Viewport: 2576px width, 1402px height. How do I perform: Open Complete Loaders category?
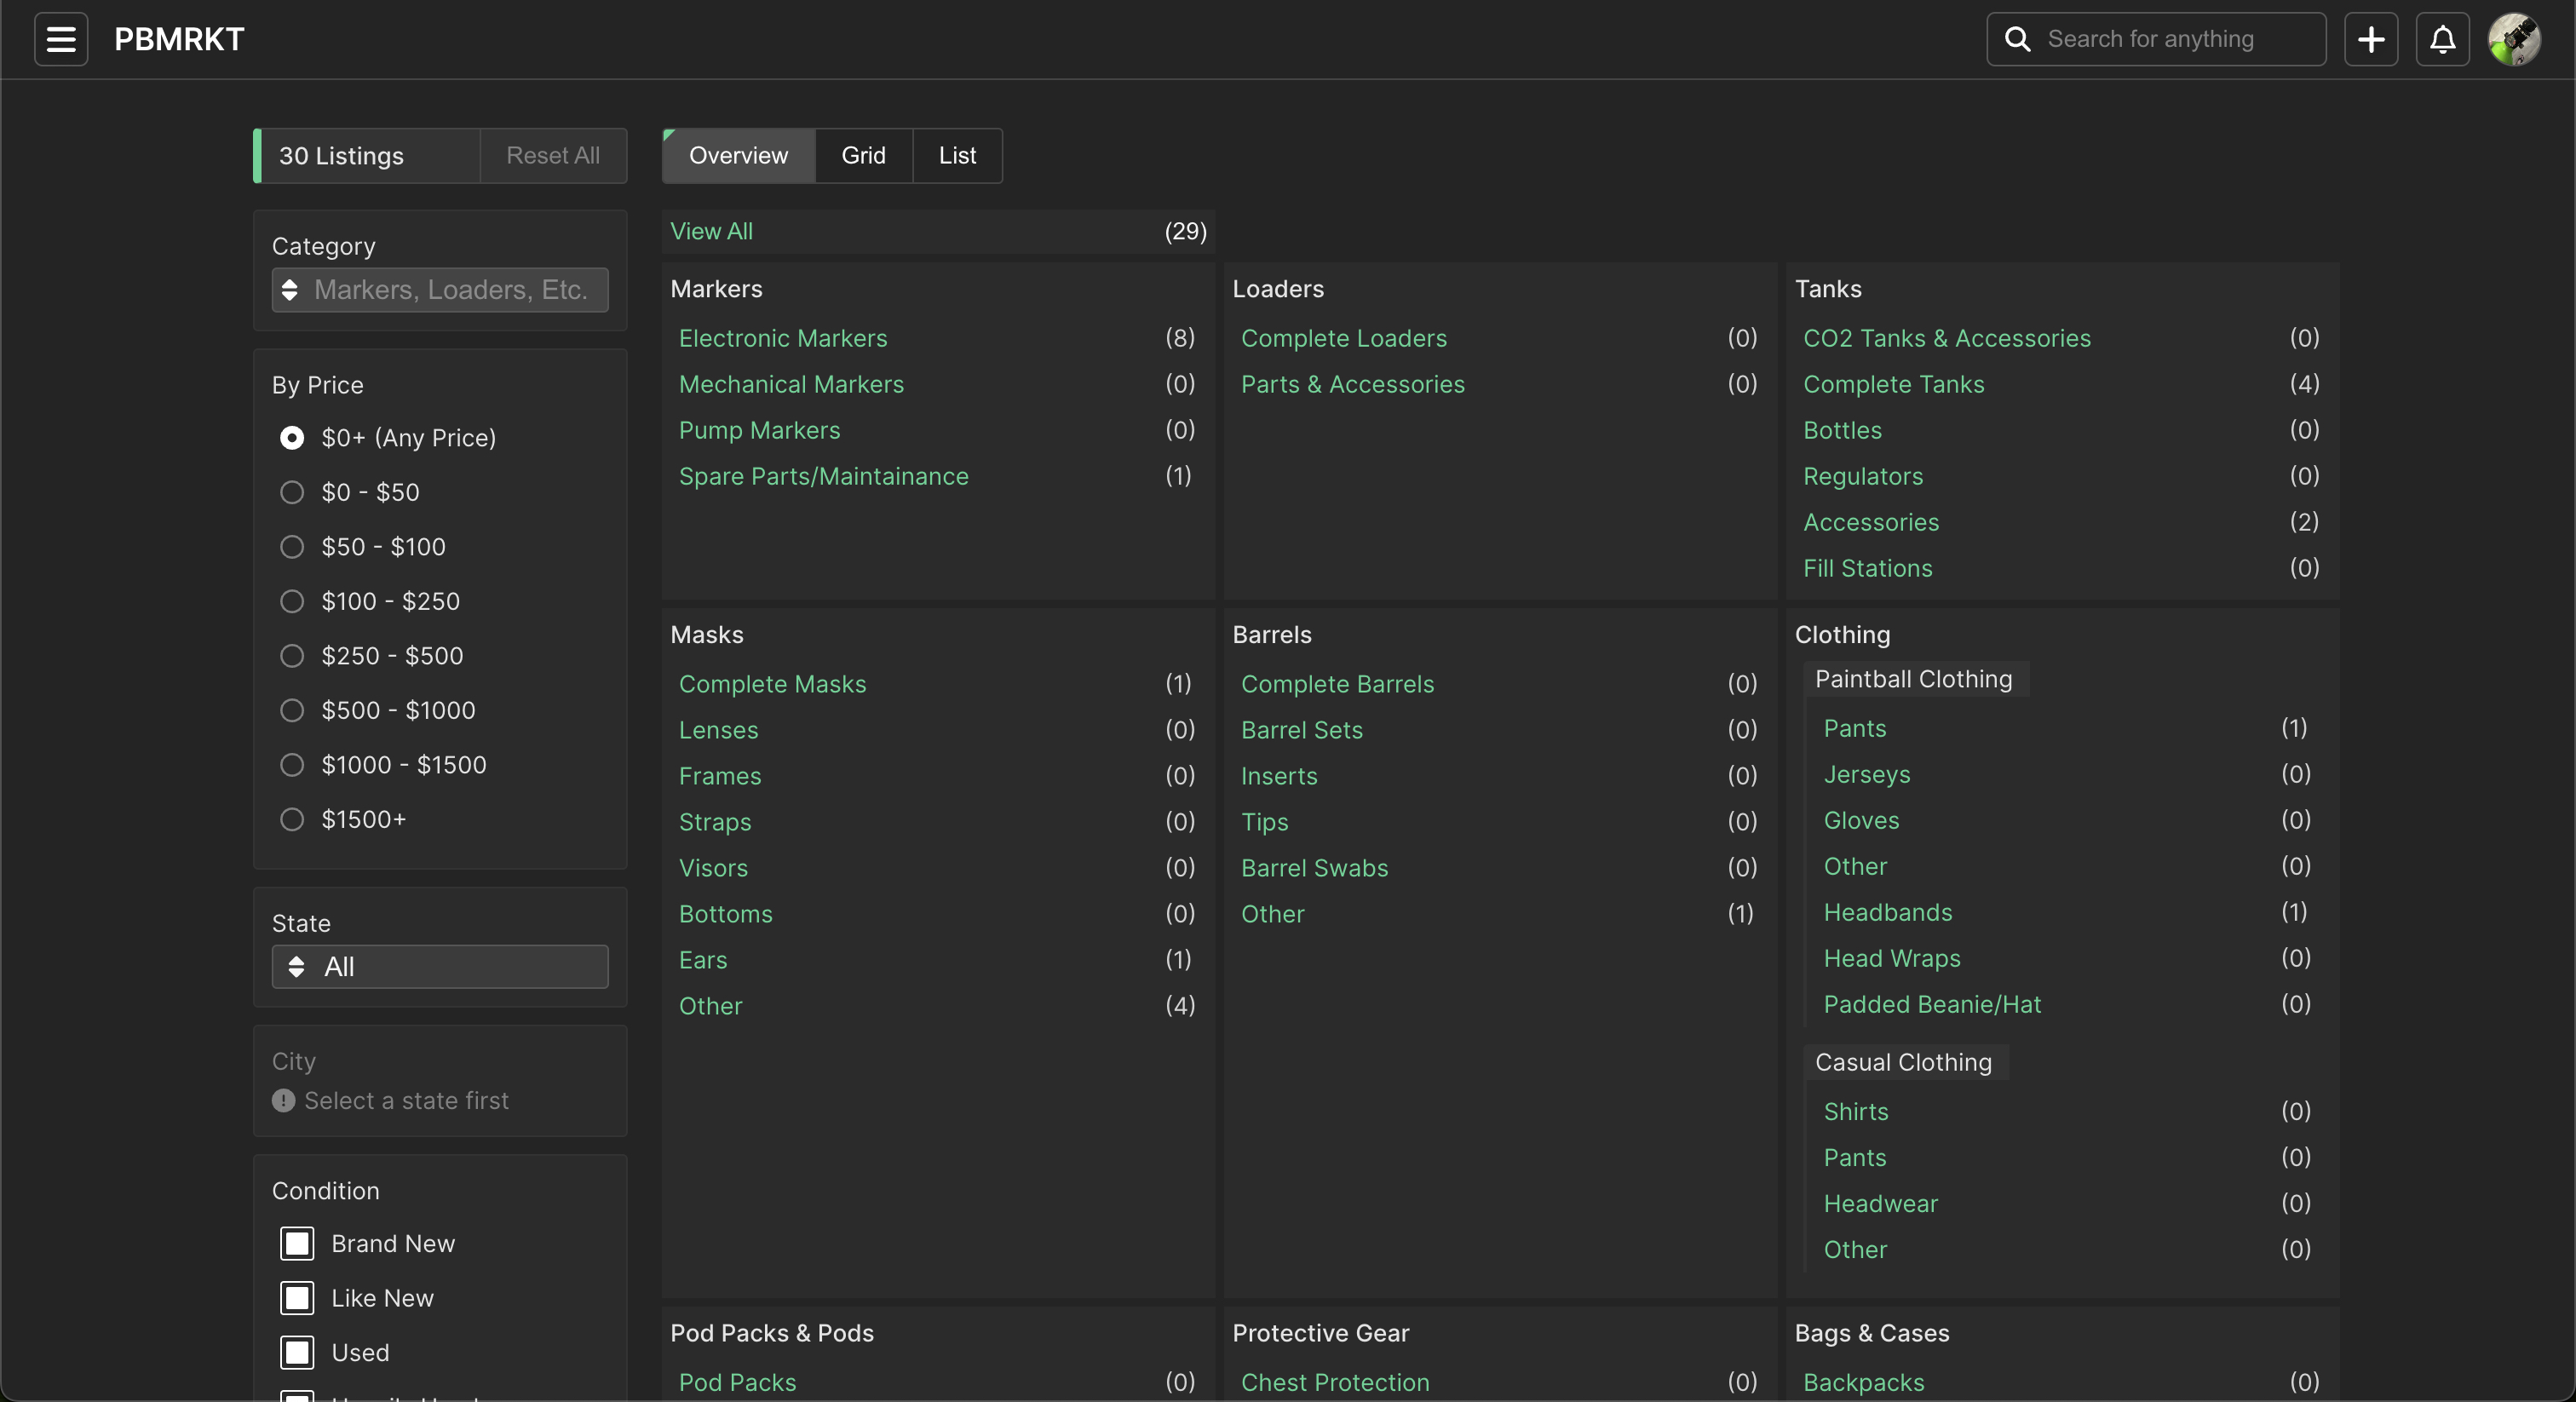click(1343, 338)
